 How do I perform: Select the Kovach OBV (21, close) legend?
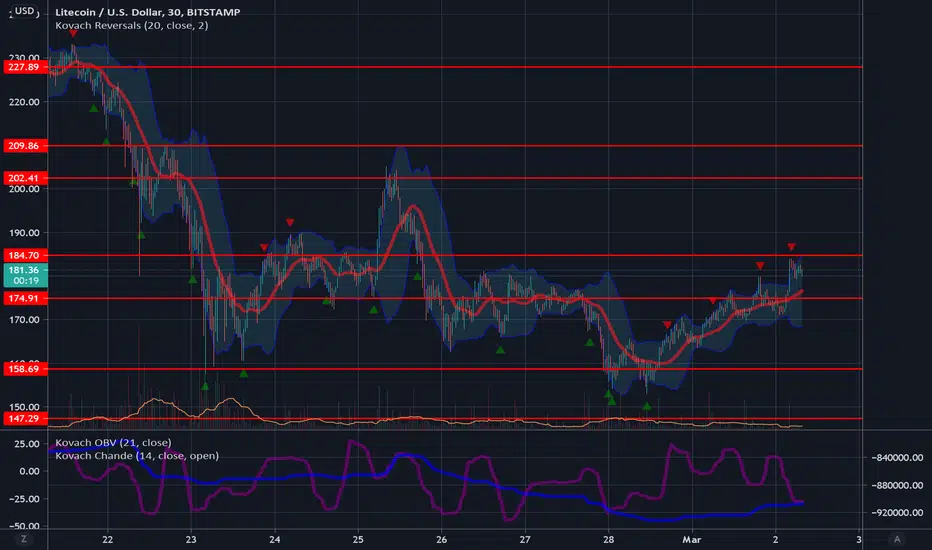click(x=113, y=442)
